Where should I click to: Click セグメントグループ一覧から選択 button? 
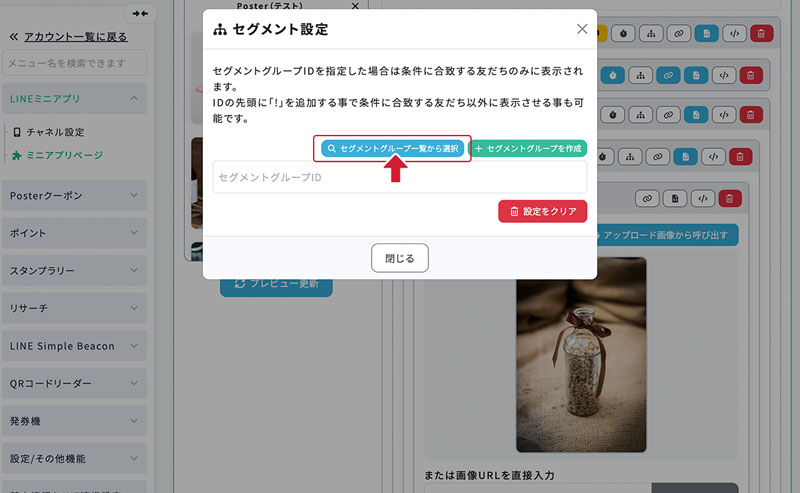coord(392,148)
